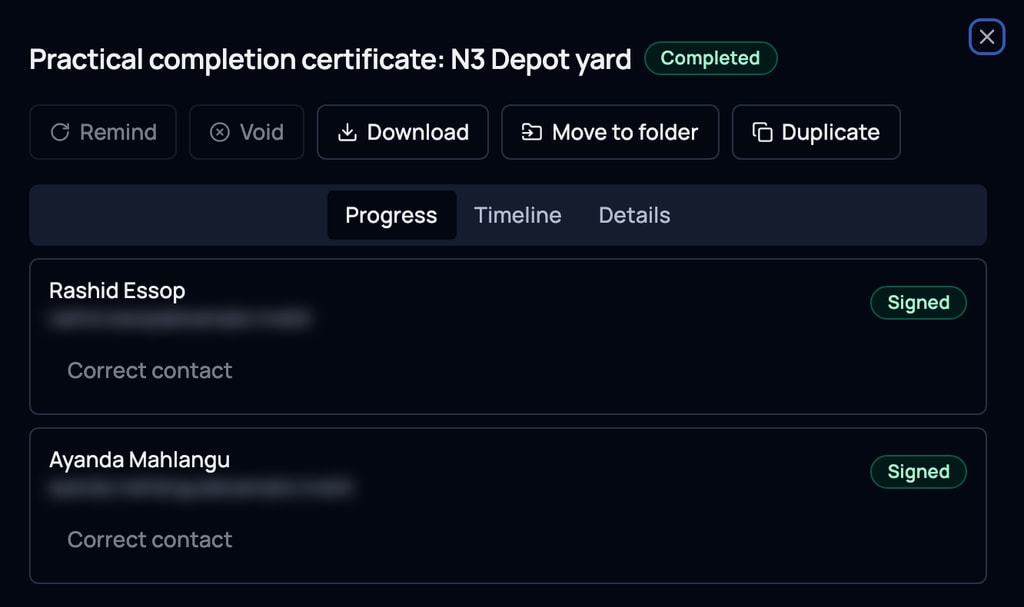Click the name Rashid Essop
Screen dimensions: 1024x607
117,291
